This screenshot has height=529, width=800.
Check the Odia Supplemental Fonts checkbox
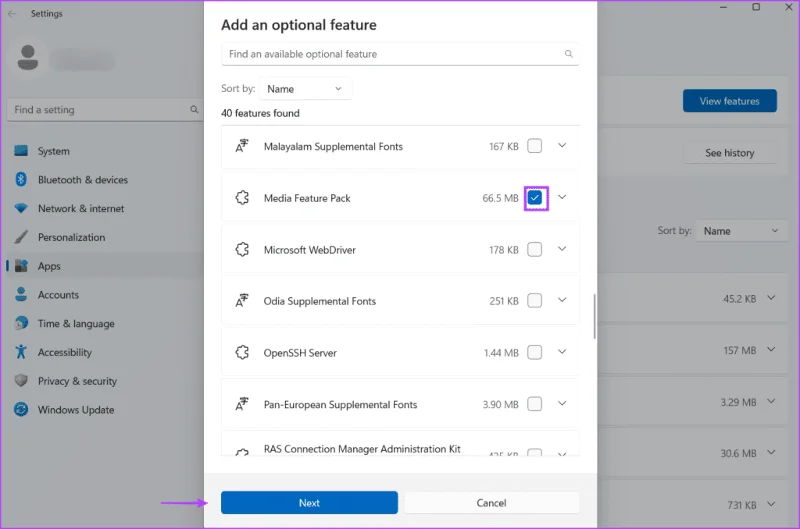[534, 300]
